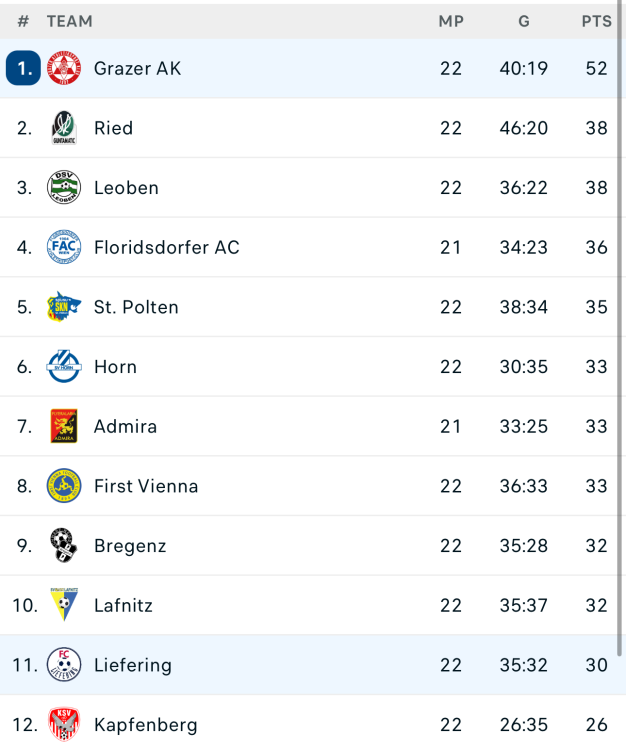Select the St. Polten wolf logo
This screenshot has height=750, width=626.
(64, 307)
